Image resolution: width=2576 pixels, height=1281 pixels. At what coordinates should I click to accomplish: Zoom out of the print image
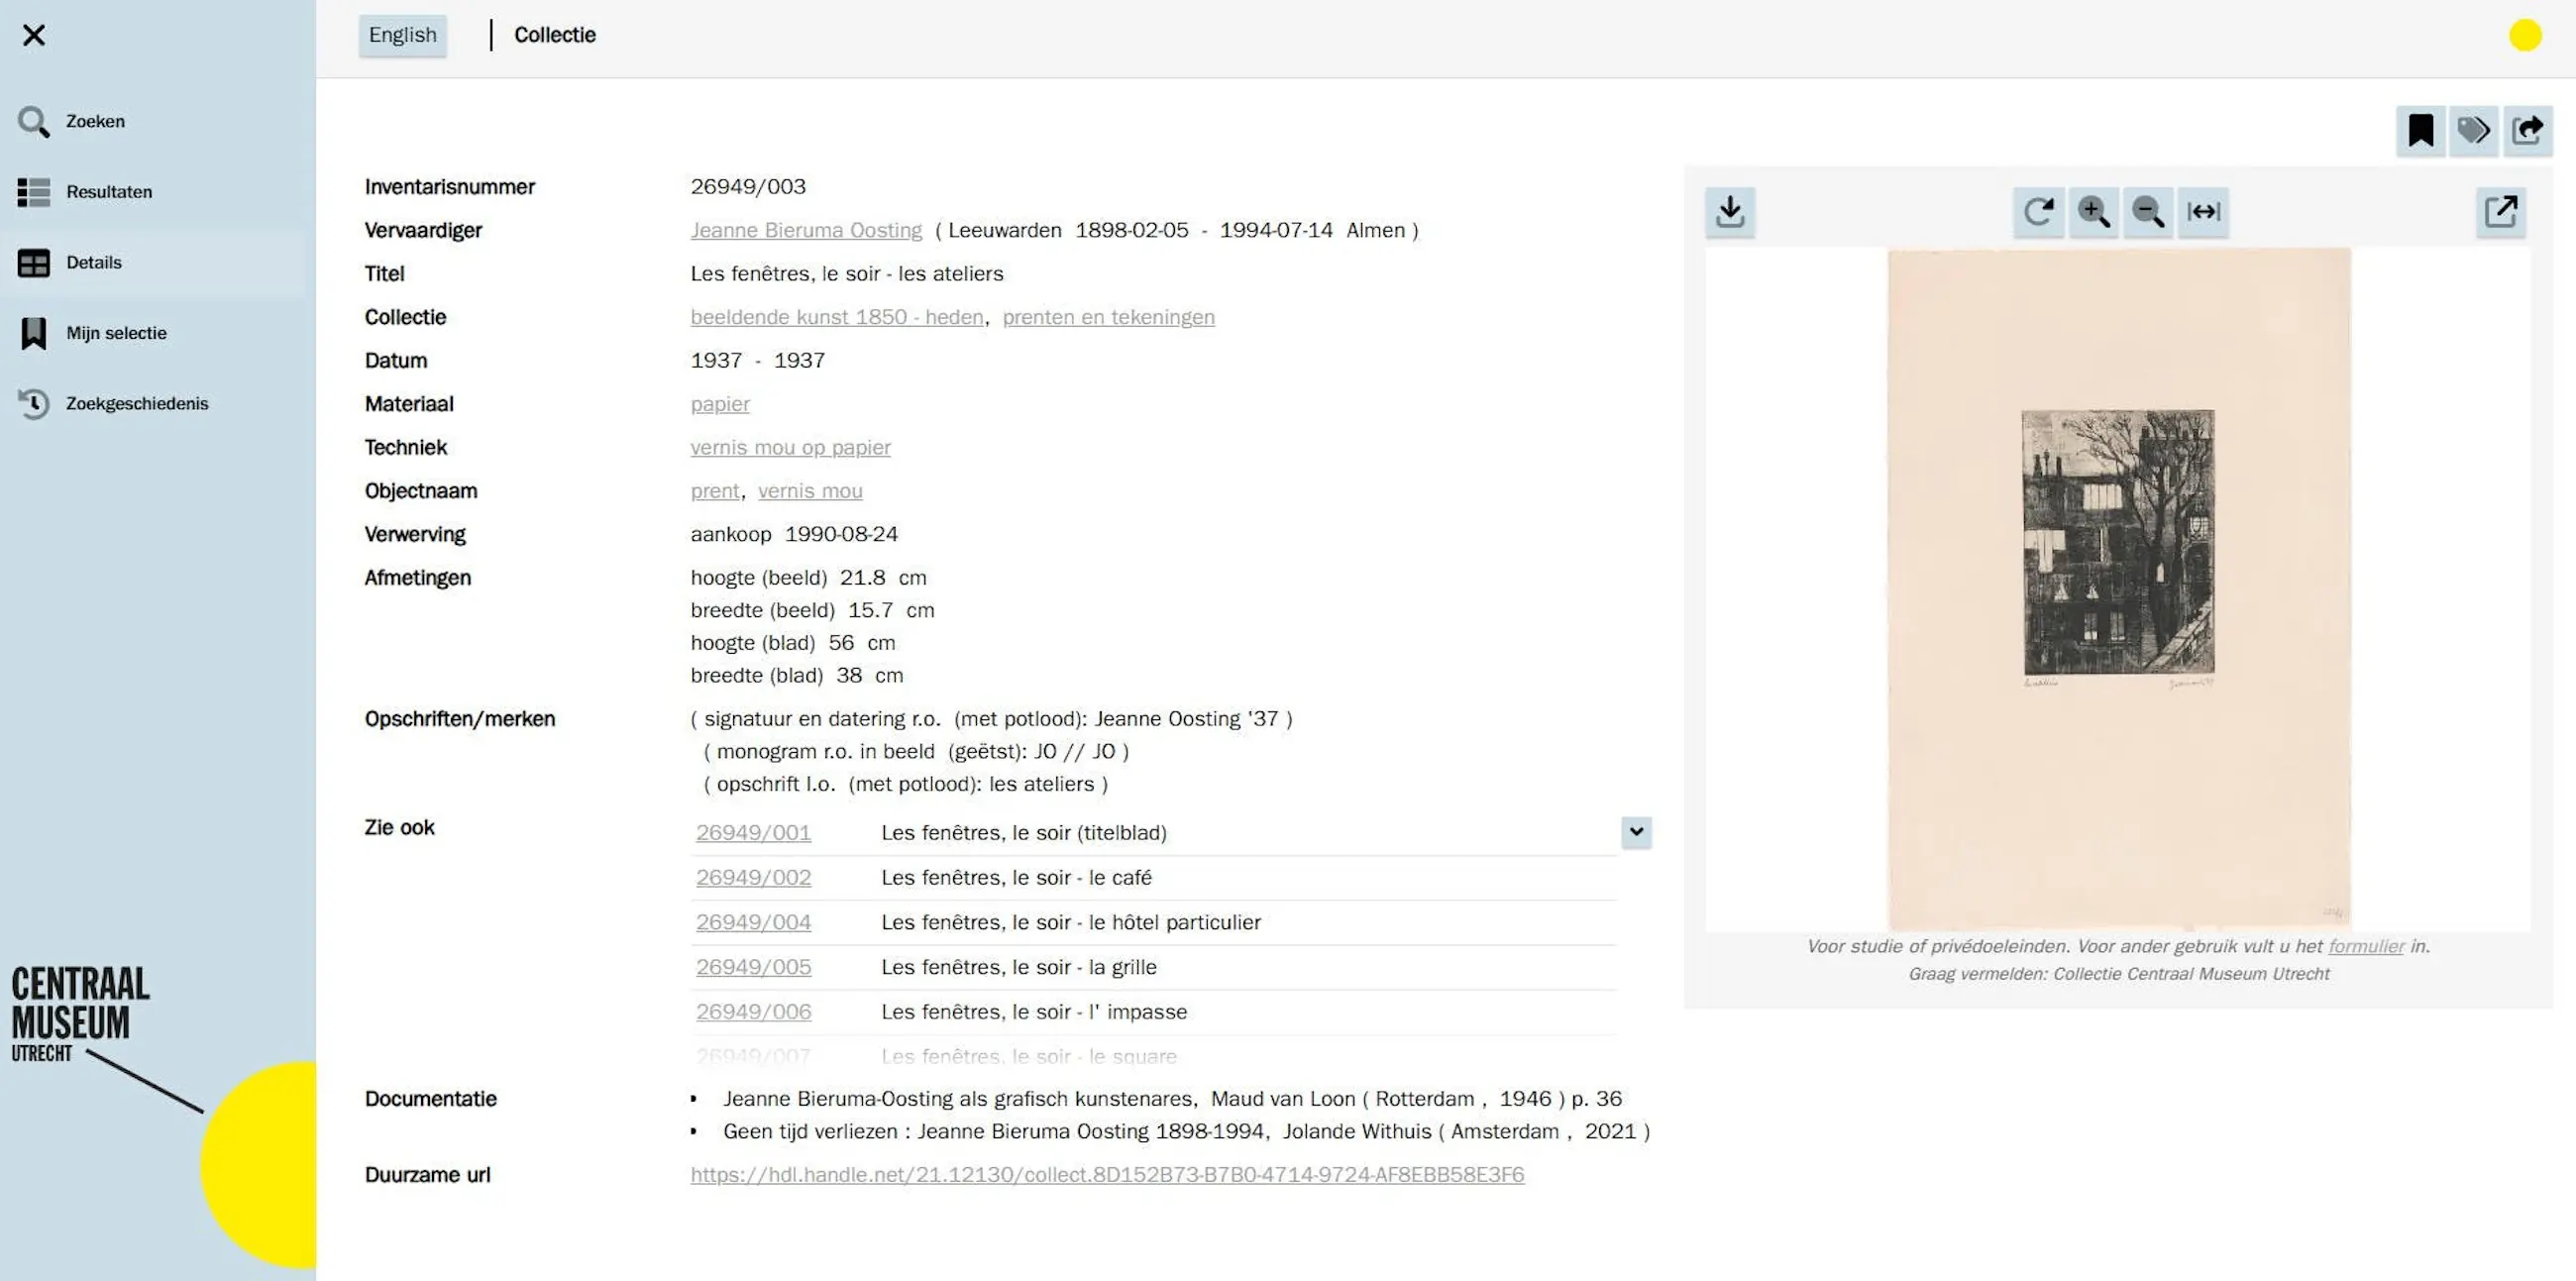coord(2148,211)
